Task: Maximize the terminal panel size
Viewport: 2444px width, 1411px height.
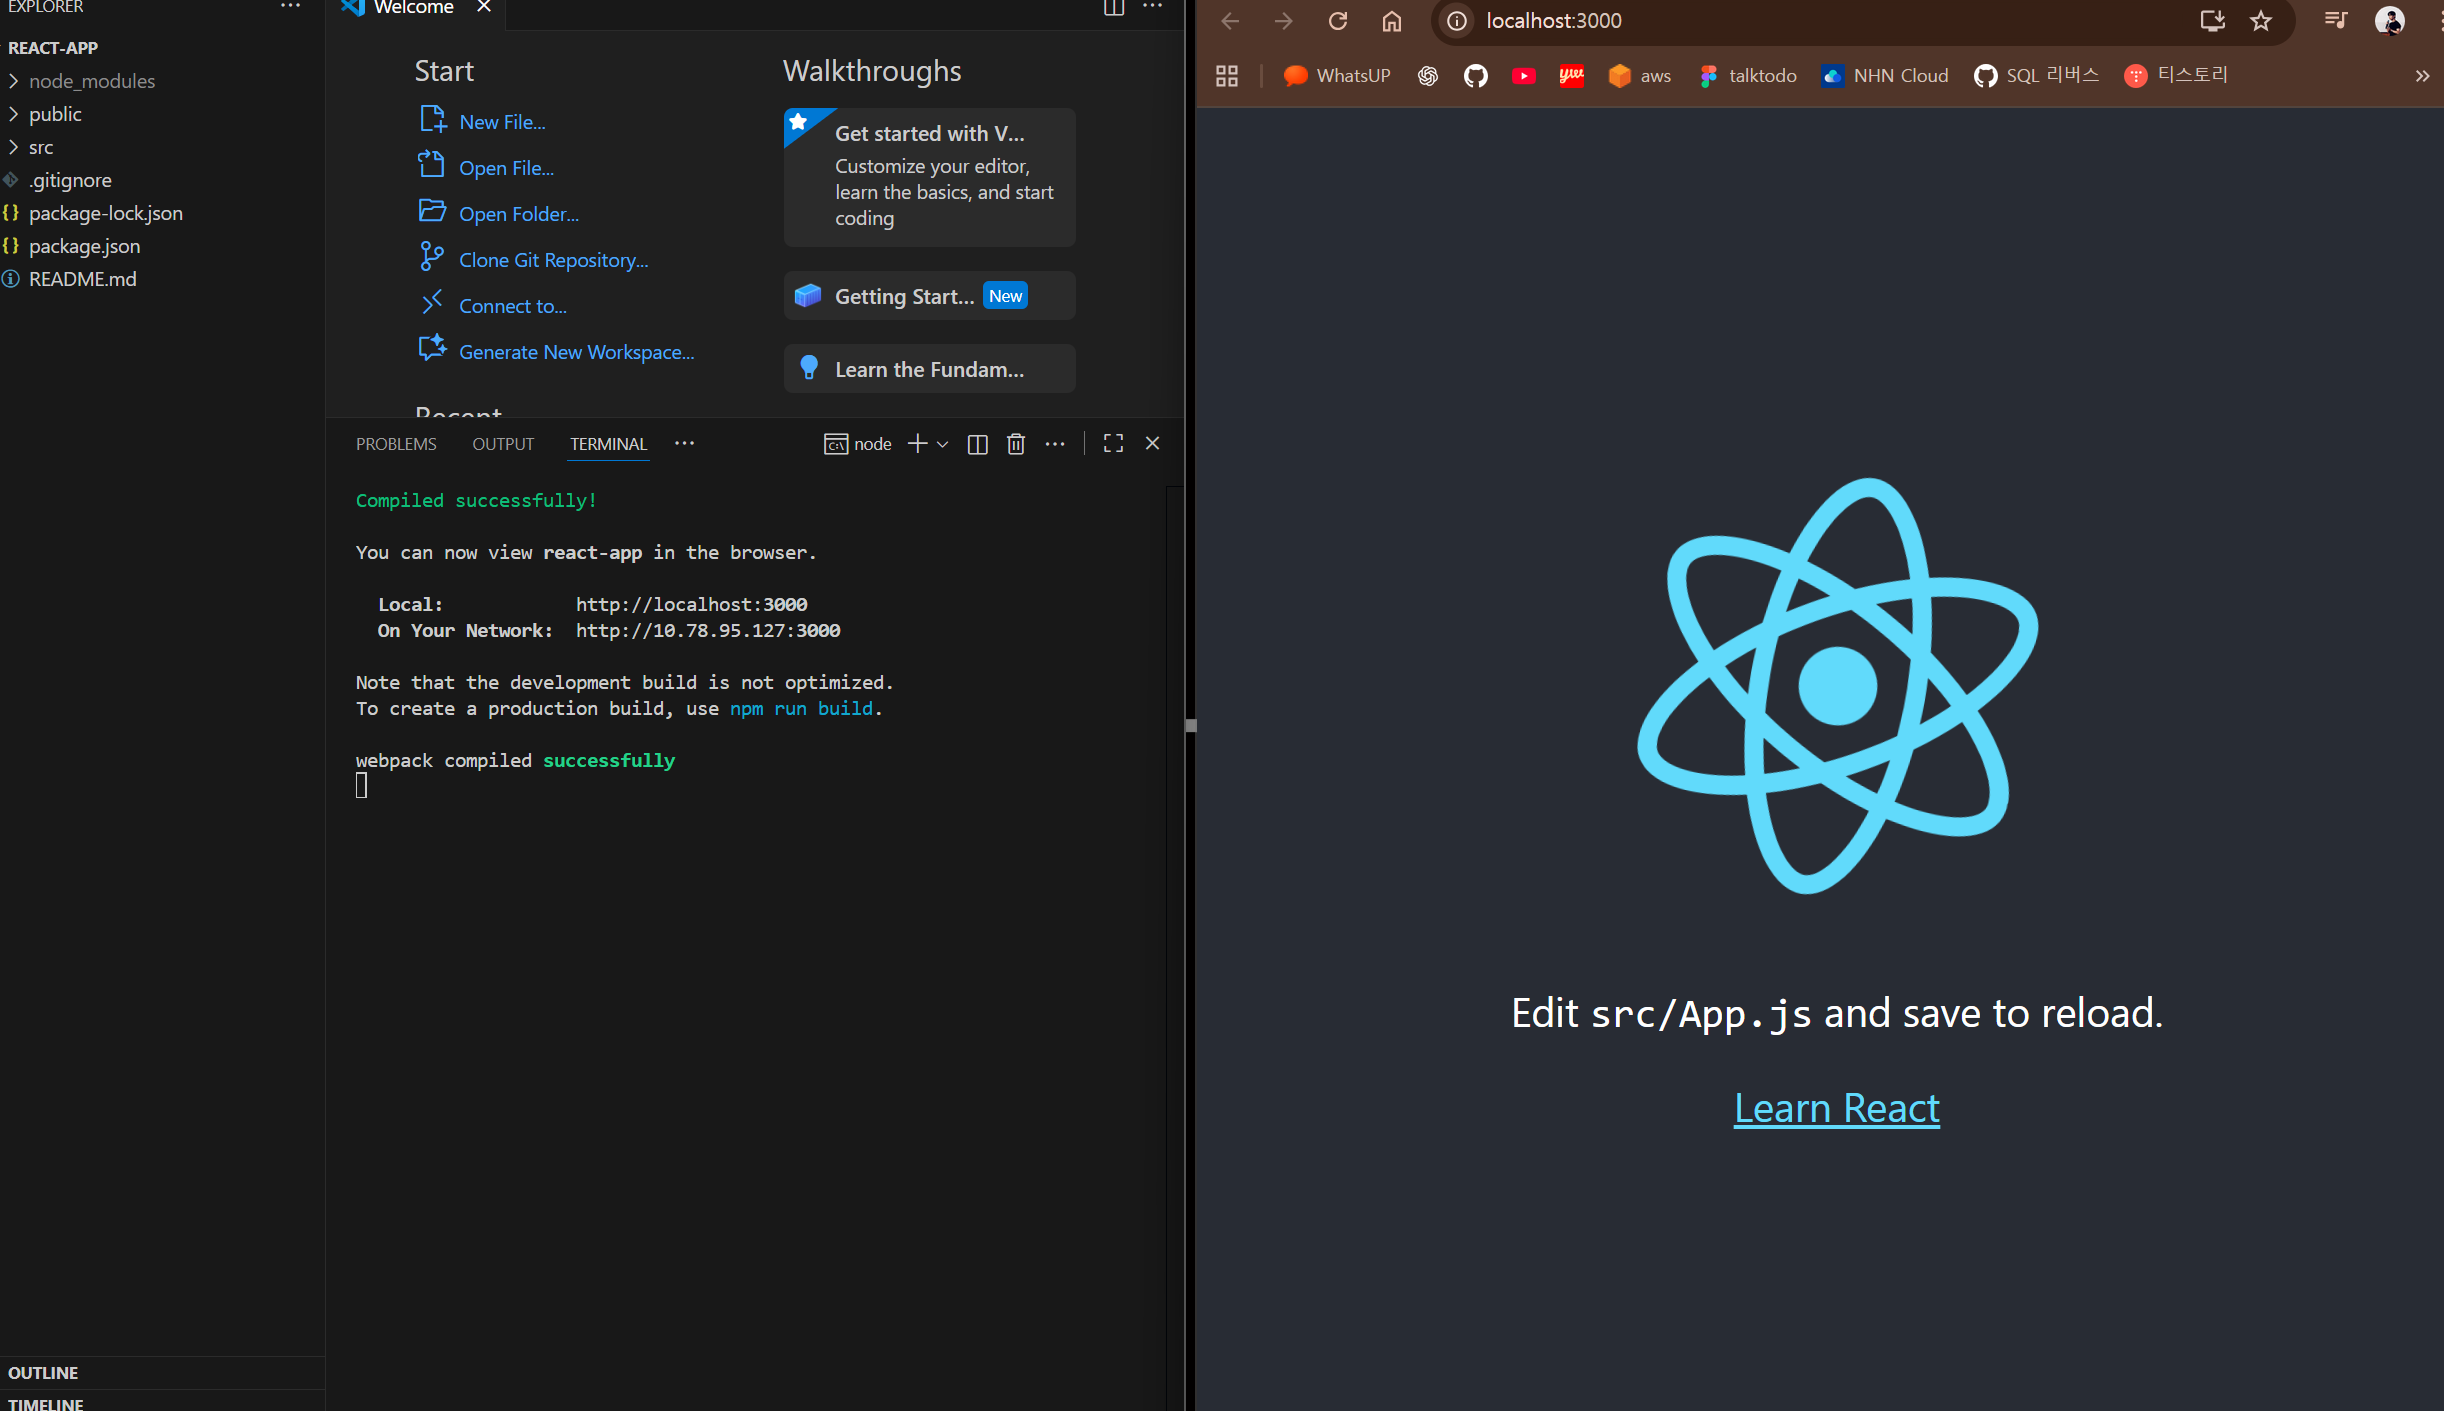Action: pyautogui.click(x=1113, y=443)
